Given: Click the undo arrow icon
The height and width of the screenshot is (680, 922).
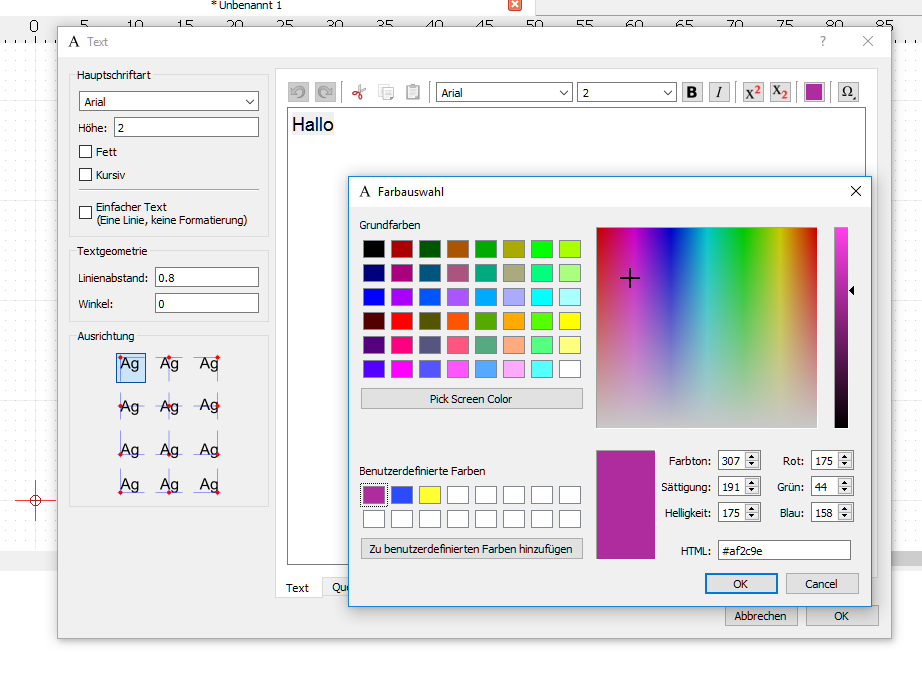Looking at the screenshot, I should click(298, 92).
